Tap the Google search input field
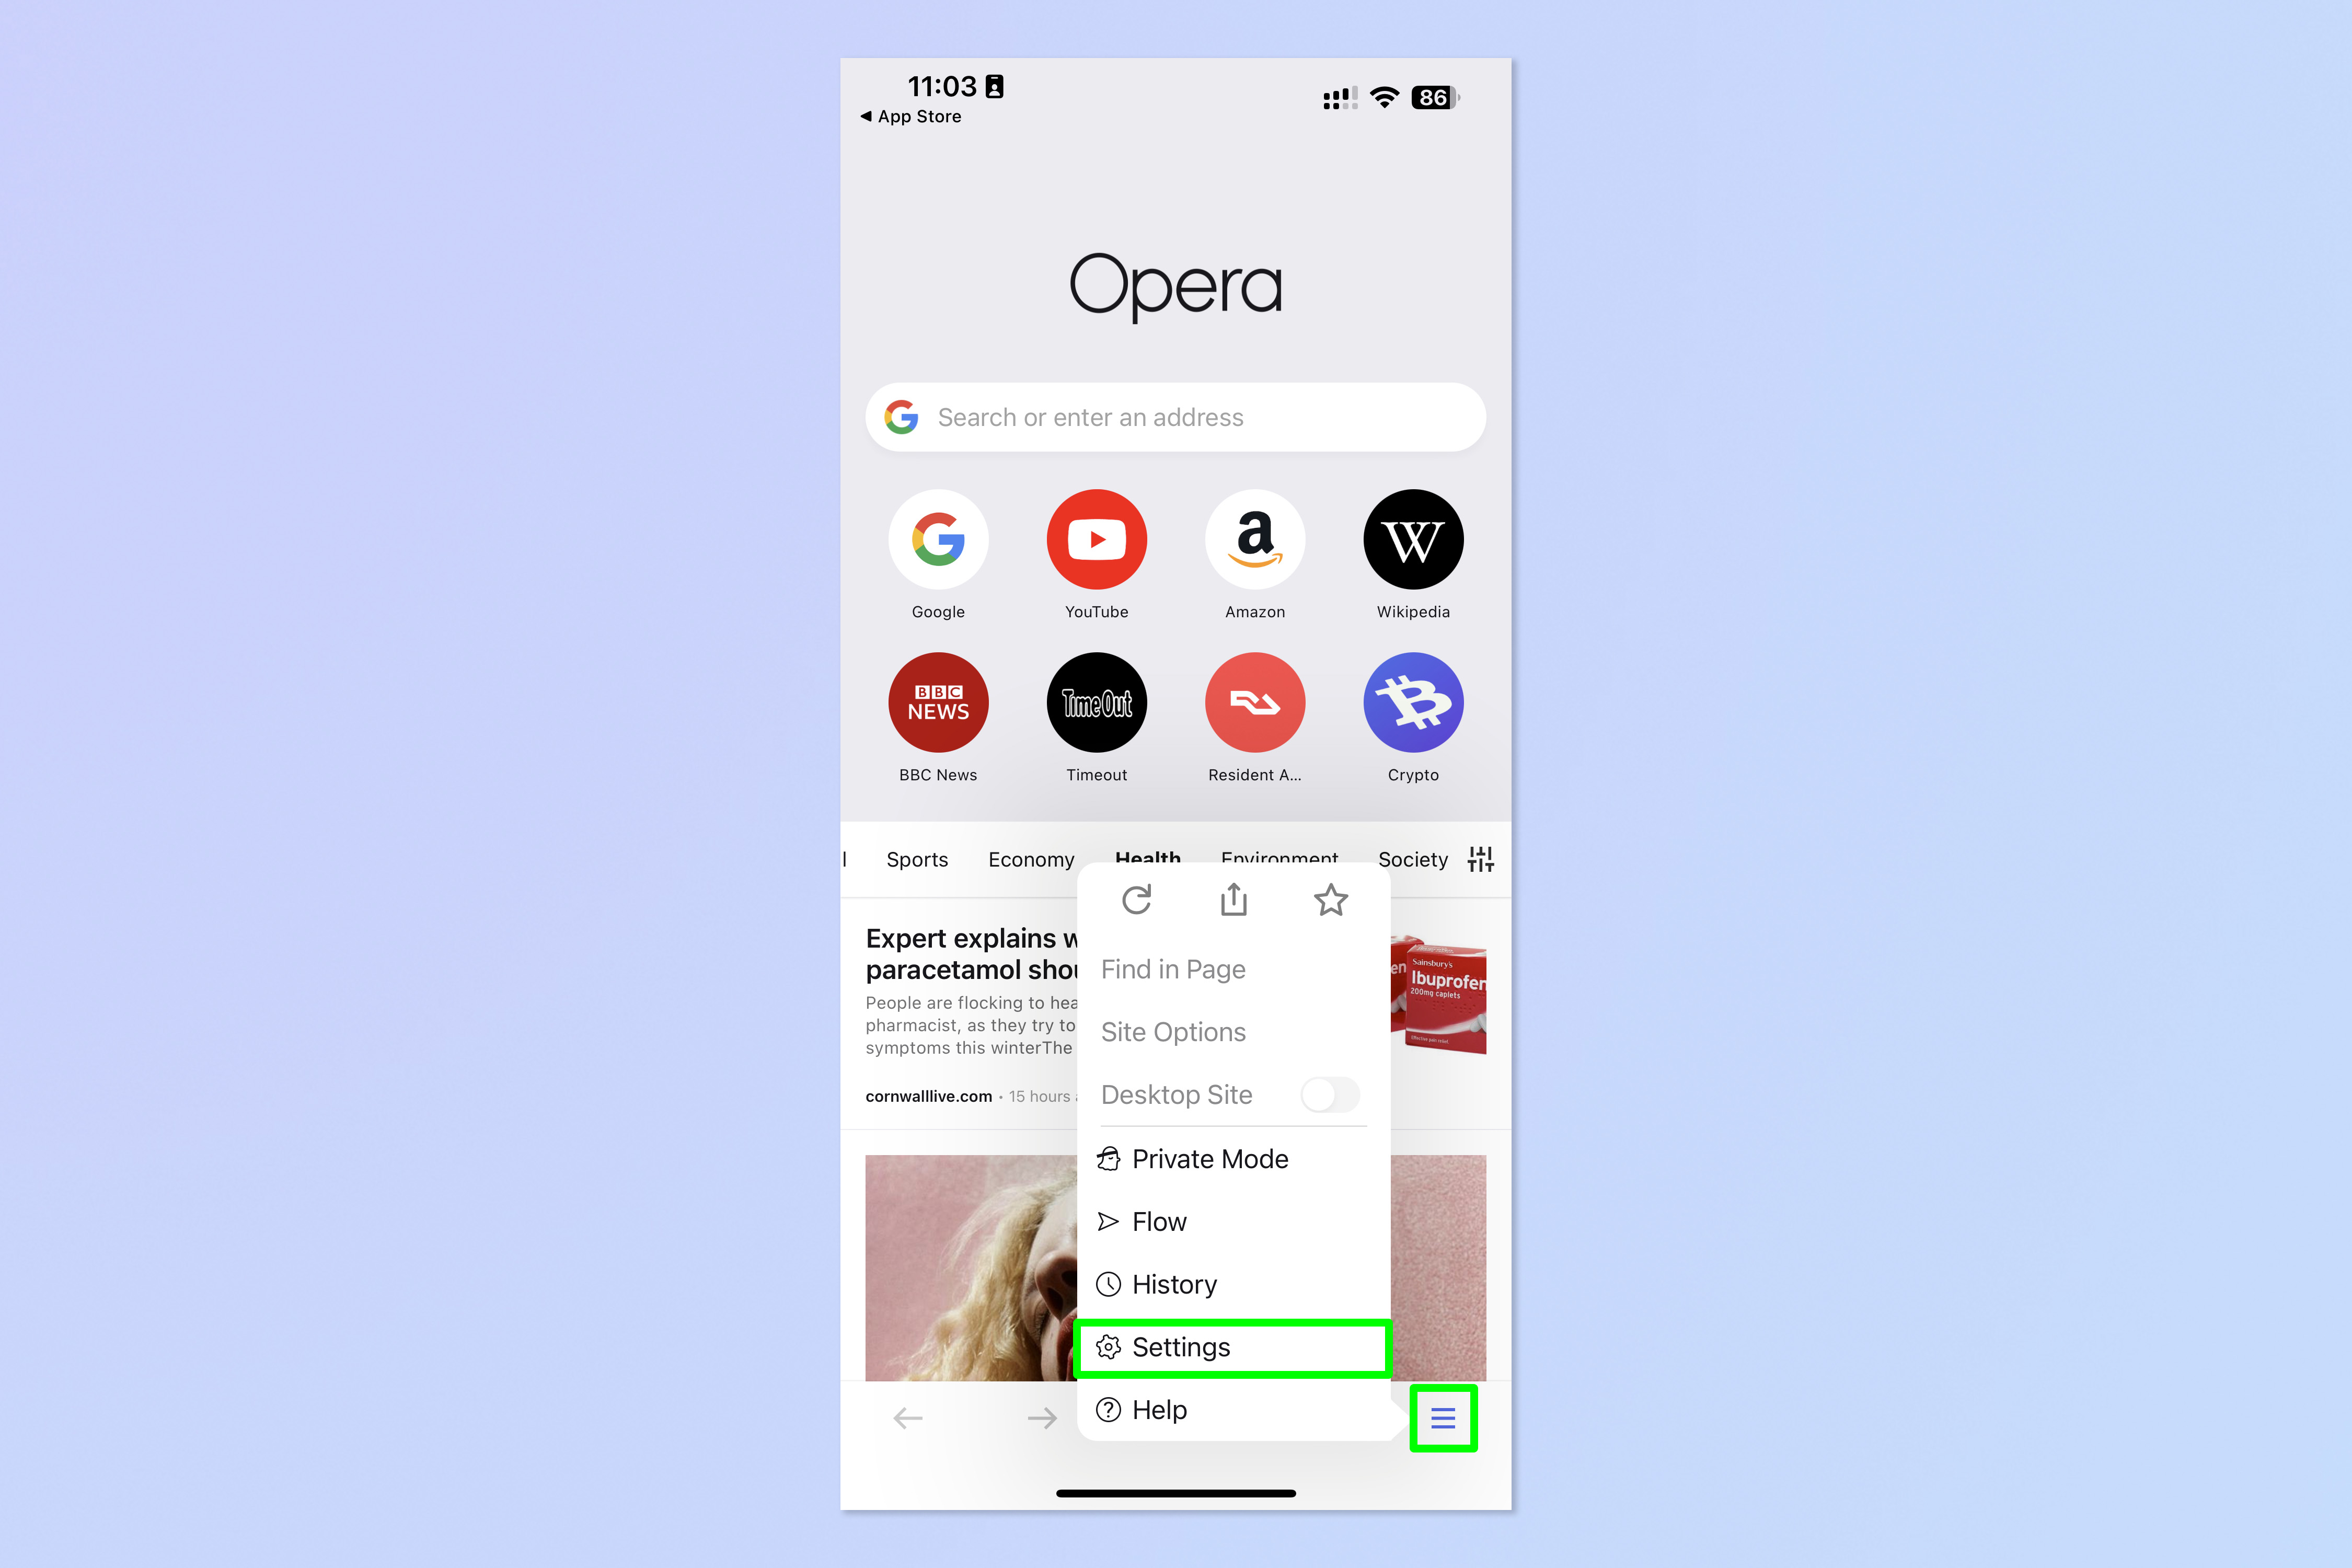Image resolution: width=2352 pixels, height=1568 pixels. (x=1176, y=417)
